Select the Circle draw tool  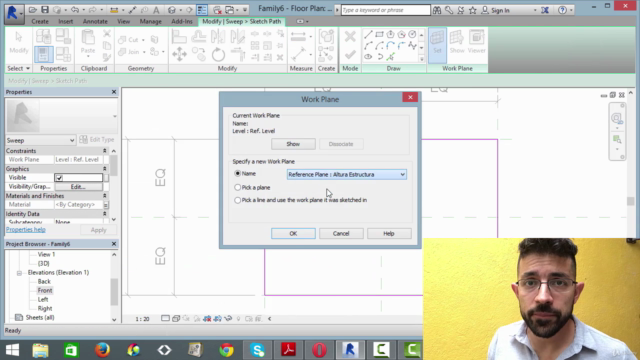[413, 35]
